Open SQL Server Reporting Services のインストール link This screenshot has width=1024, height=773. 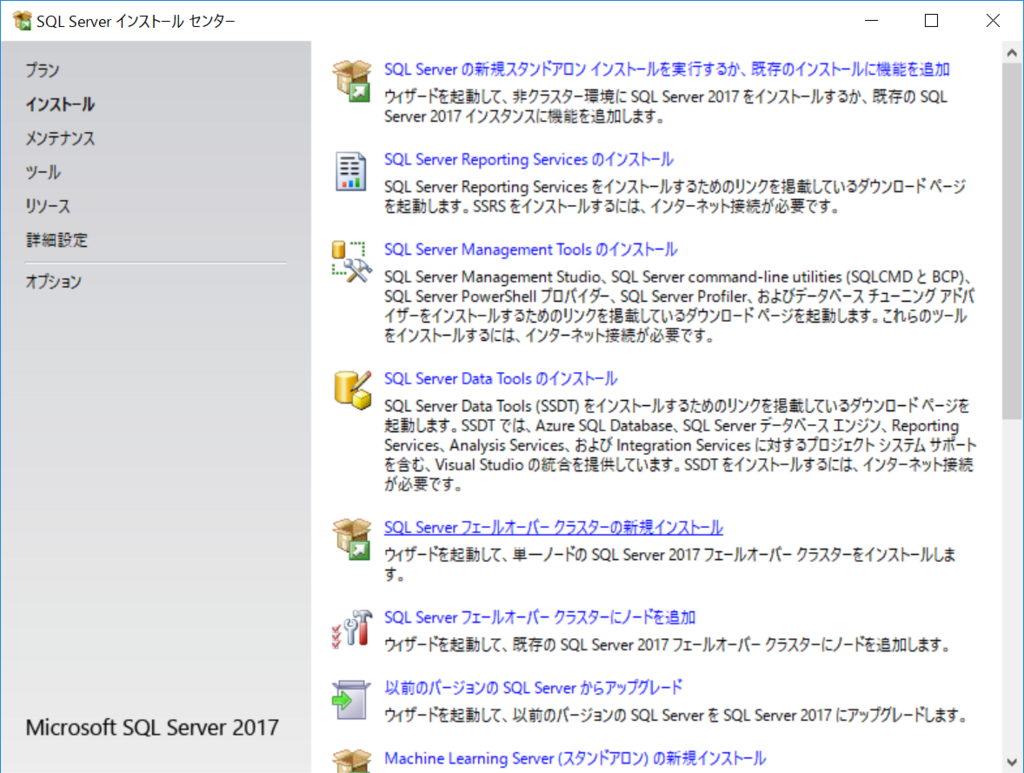tap(529, 159)
